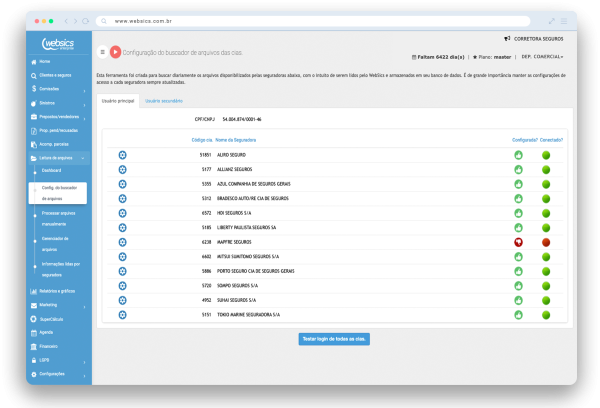Click red connection status dot for Mapfre
This screenshot has width=600, height=408.
[546, 242]
